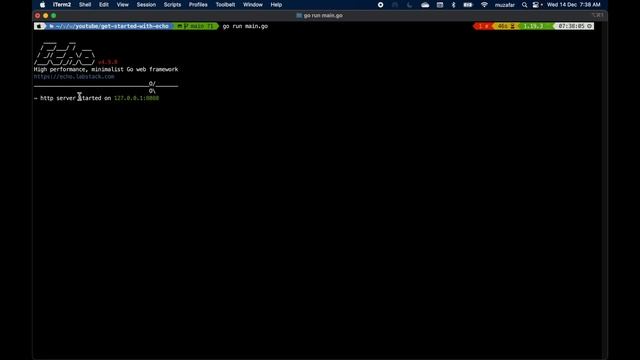Click the terminal icon beside the window title
This screenshot has width=640, height=360.
tap(299, 16)
